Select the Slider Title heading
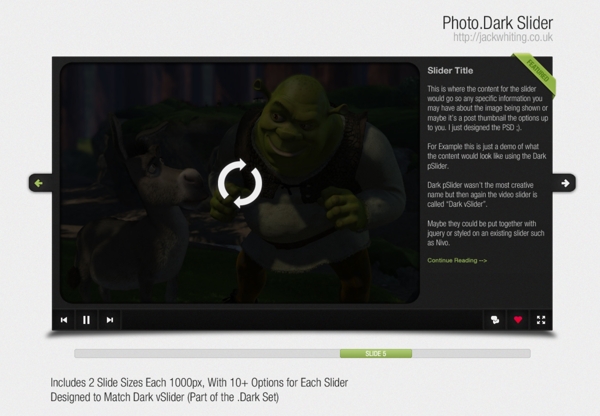The image size is (600, 416). (450, 70)
